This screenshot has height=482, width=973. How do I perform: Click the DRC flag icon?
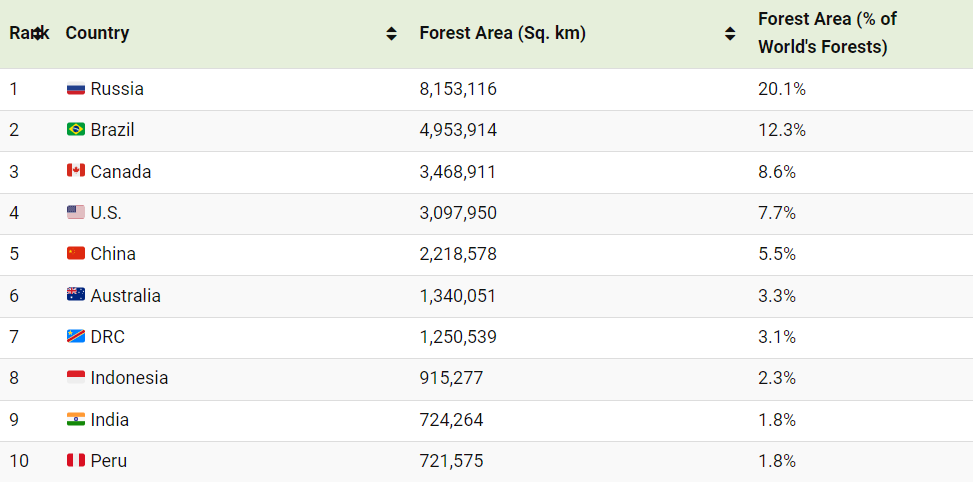[76, 337]
